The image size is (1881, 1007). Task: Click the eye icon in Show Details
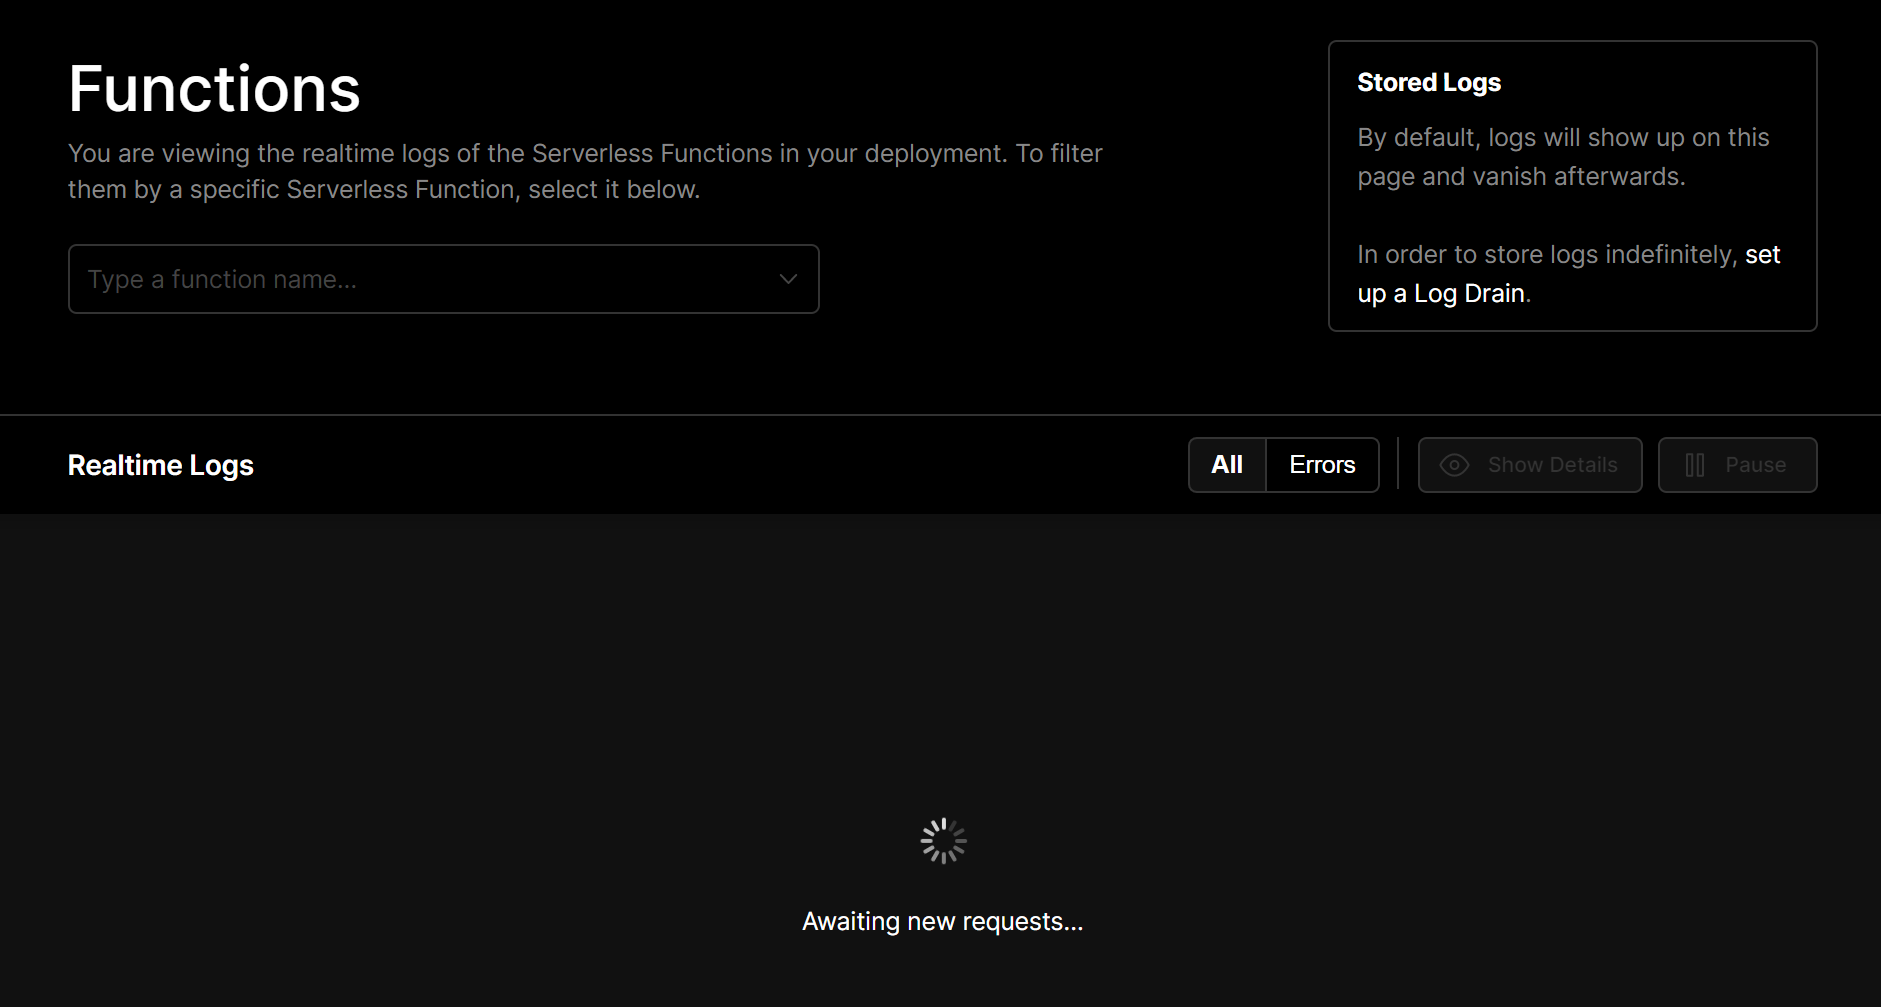click(1454, 465)
